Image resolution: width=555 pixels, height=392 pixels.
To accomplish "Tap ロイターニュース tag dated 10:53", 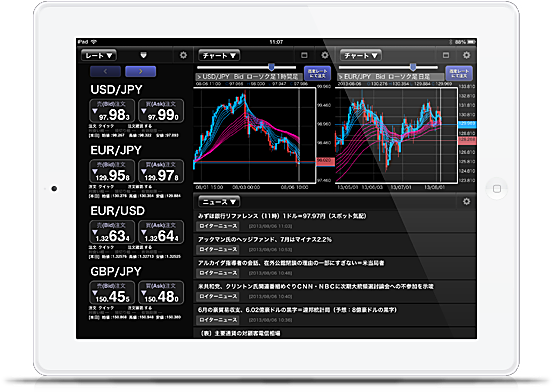I will [218, 249].
